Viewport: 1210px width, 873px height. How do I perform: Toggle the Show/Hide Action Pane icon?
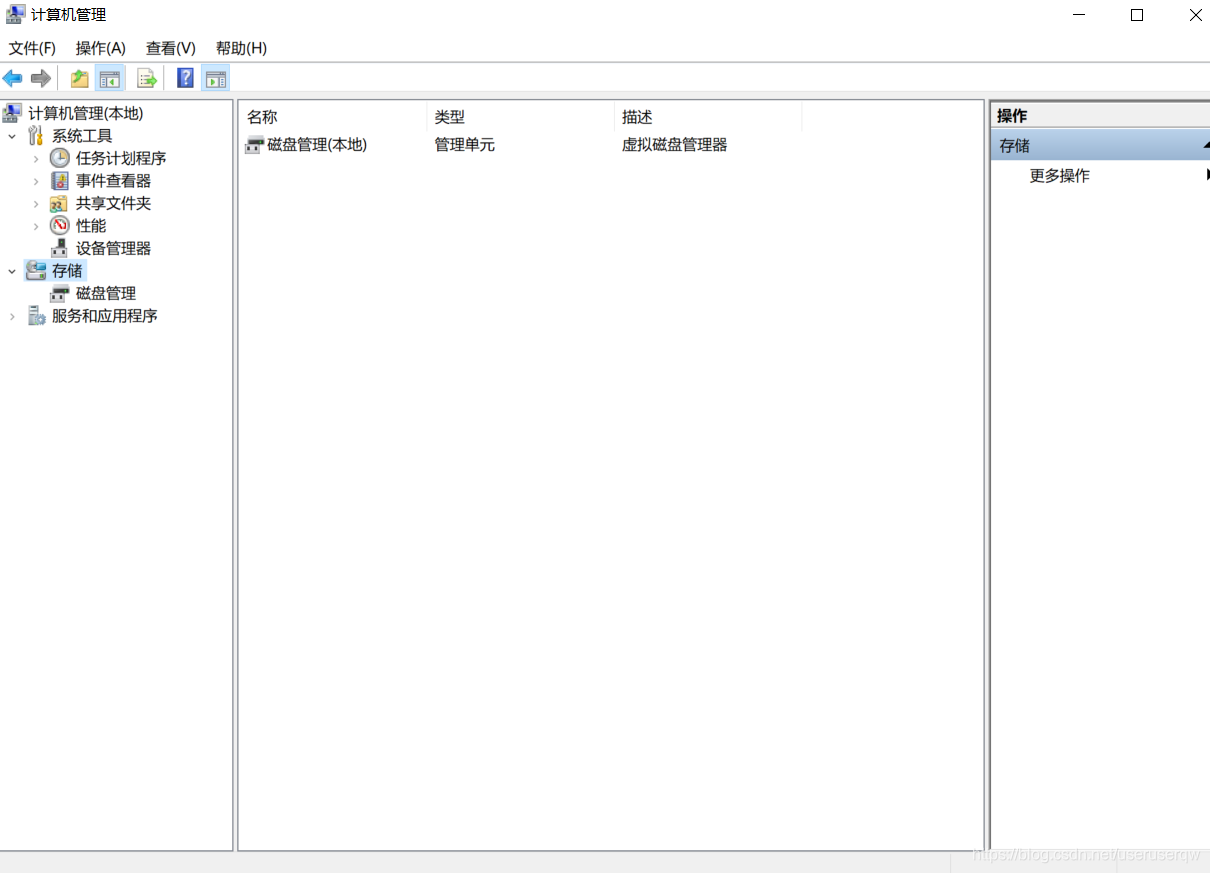pyautogui.click(x=215, y=78)
